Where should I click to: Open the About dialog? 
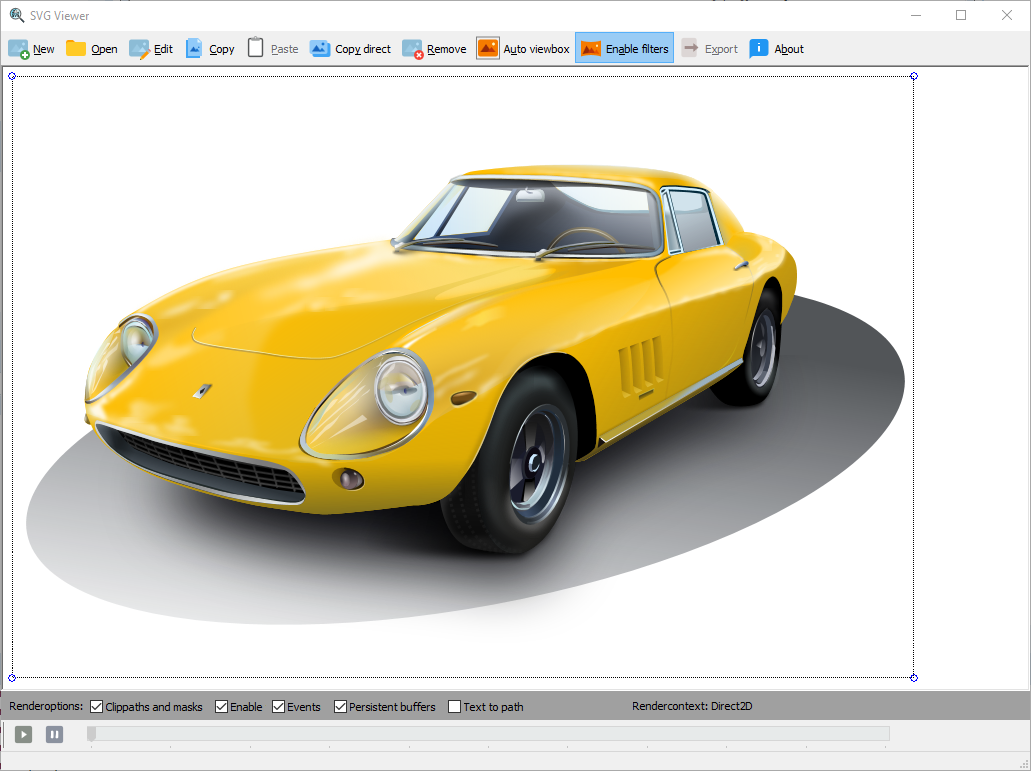776,49
